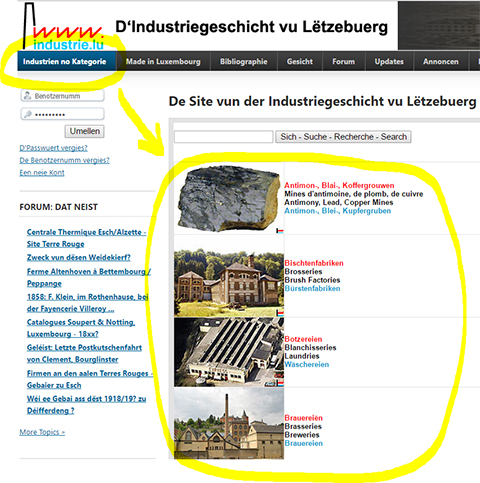Open the laundry aerial photo thumbnail
The width and height of the screenshot is (480, 483).
point(229,352)
